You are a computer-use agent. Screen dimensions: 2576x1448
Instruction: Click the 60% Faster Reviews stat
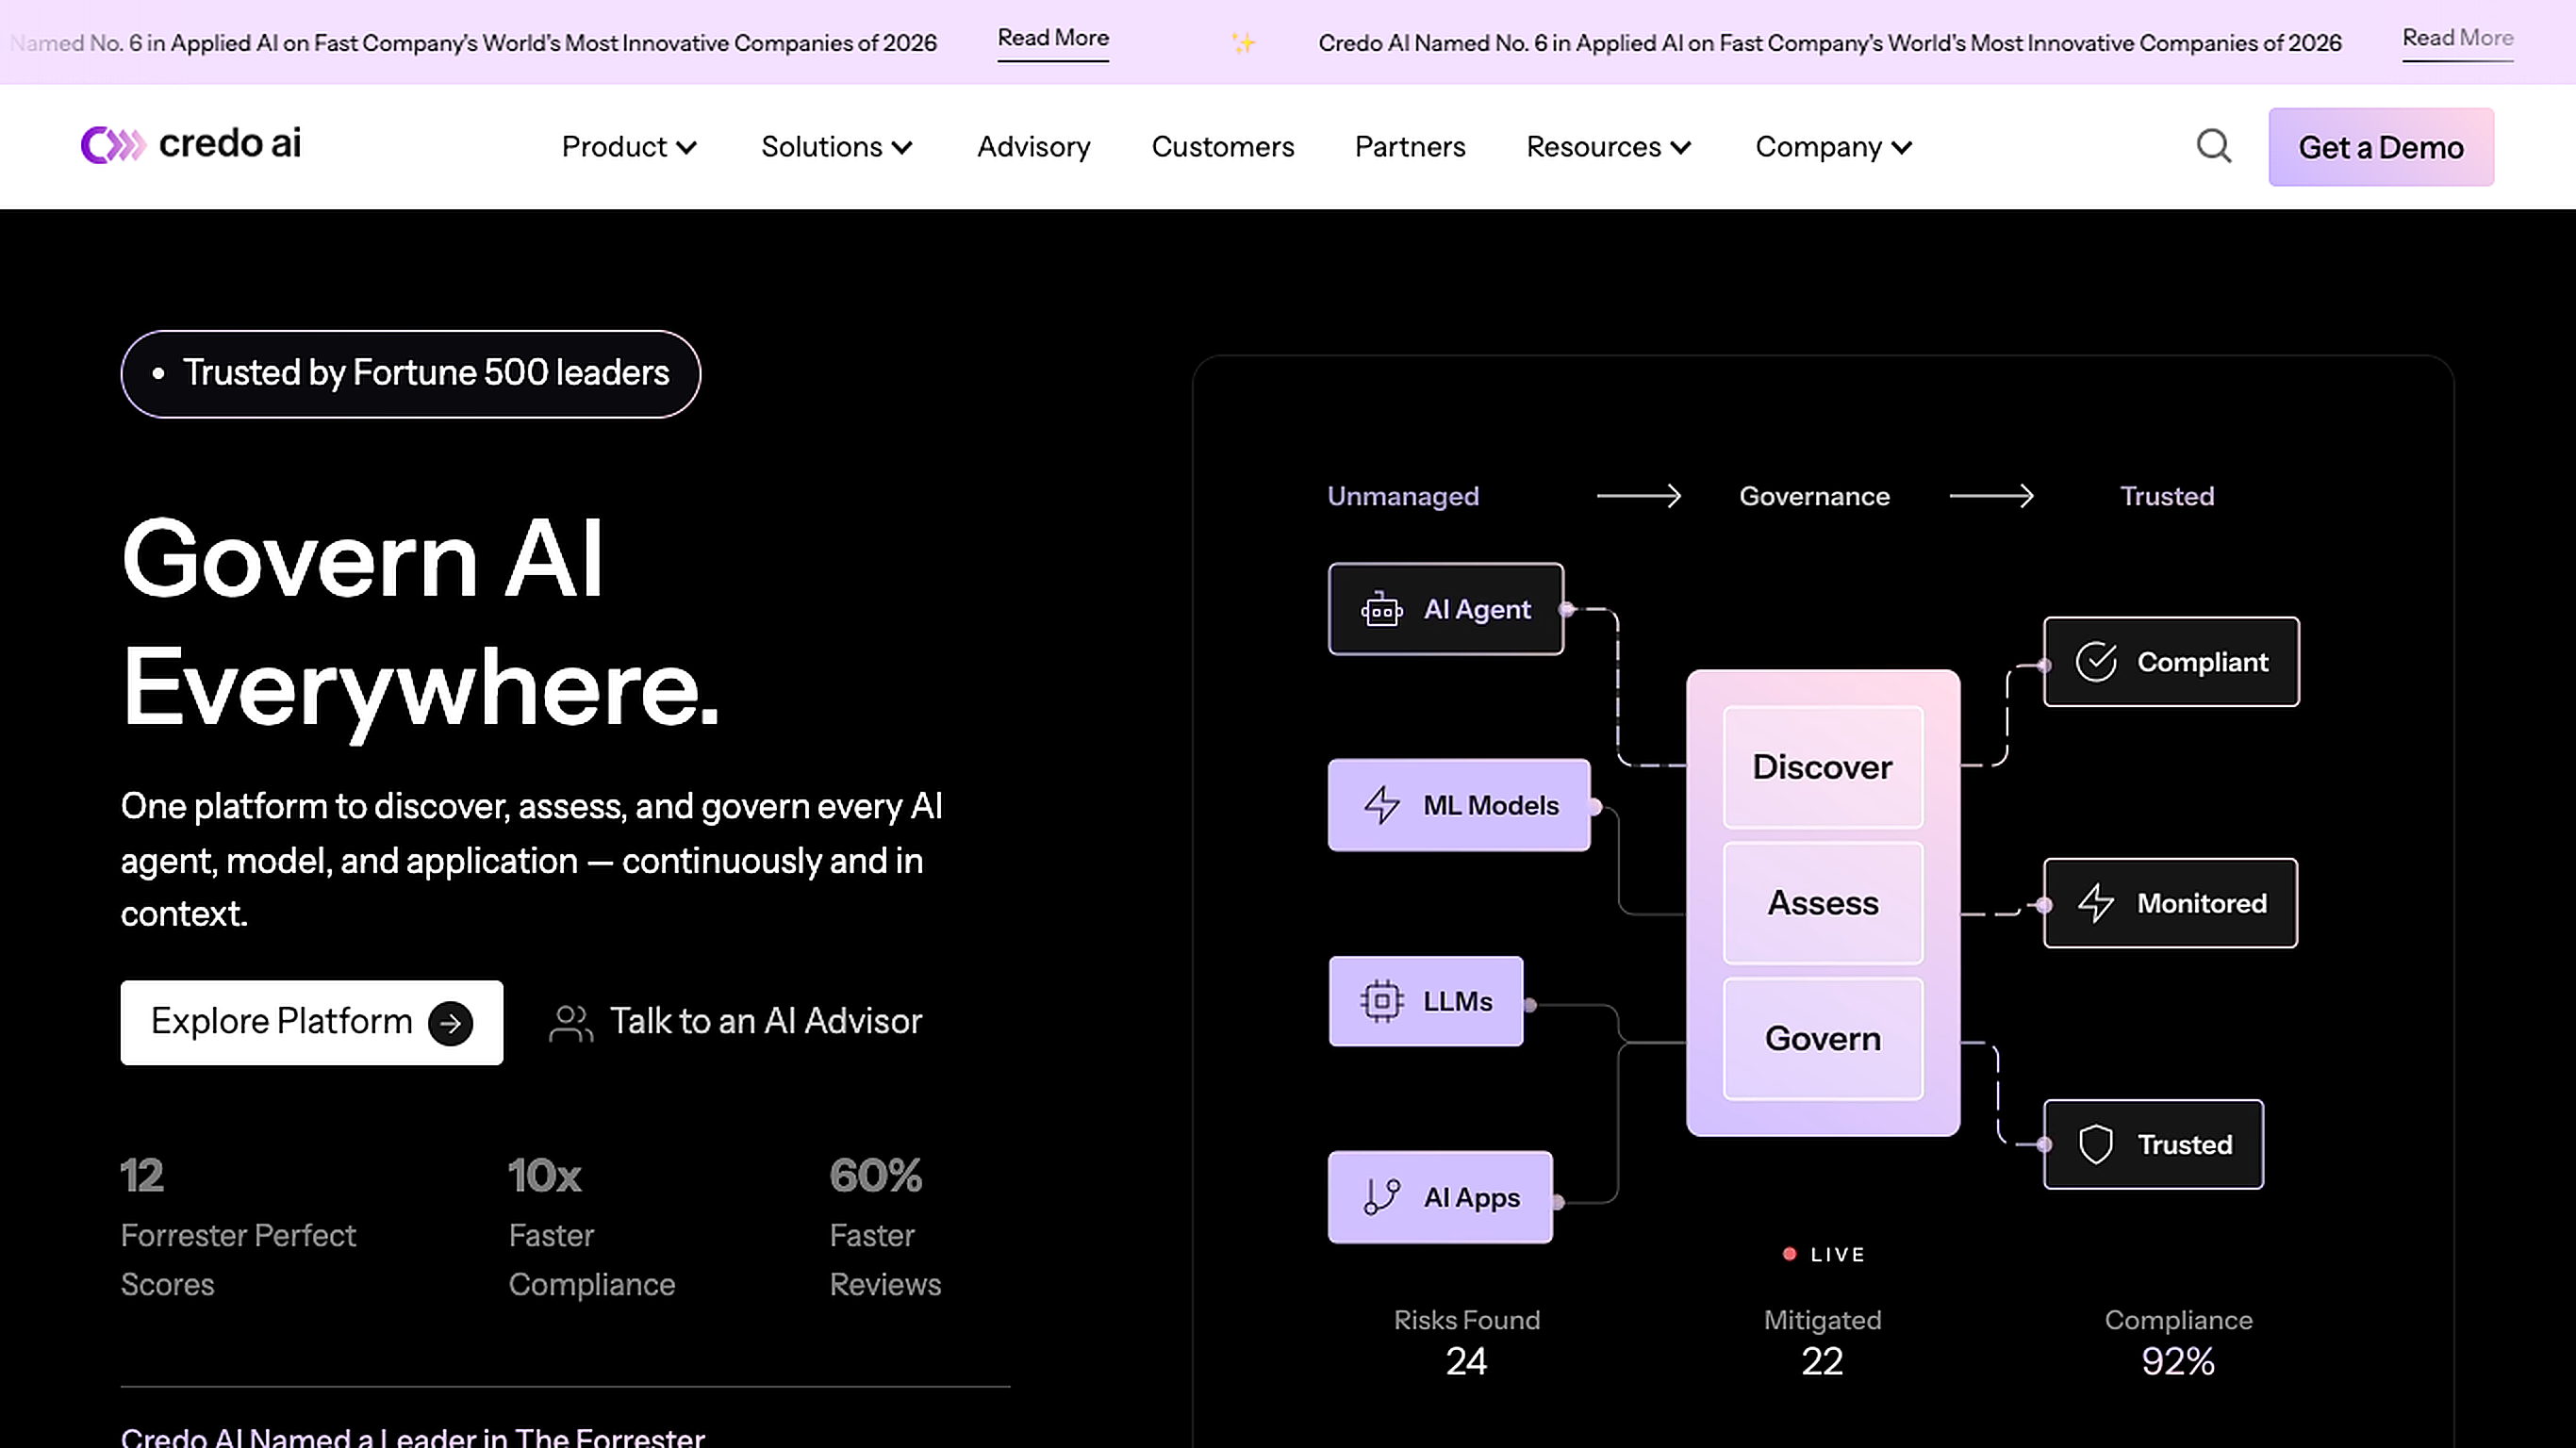pos(885,1227)
